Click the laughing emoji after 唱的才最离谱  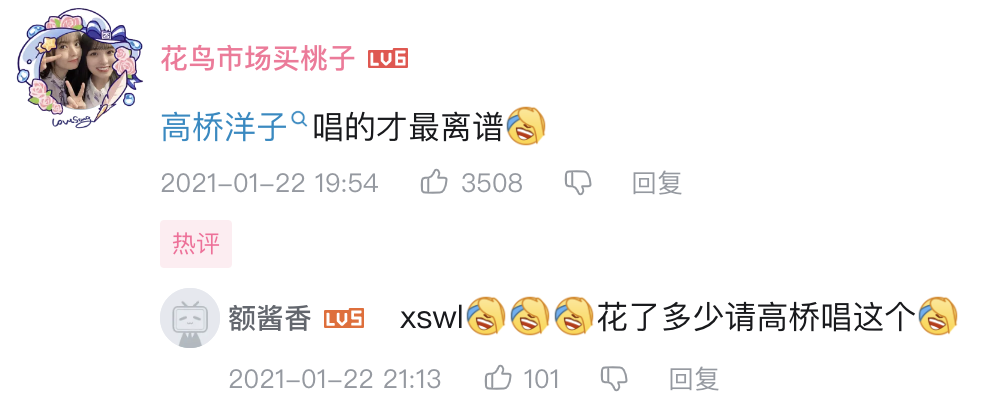526,126
